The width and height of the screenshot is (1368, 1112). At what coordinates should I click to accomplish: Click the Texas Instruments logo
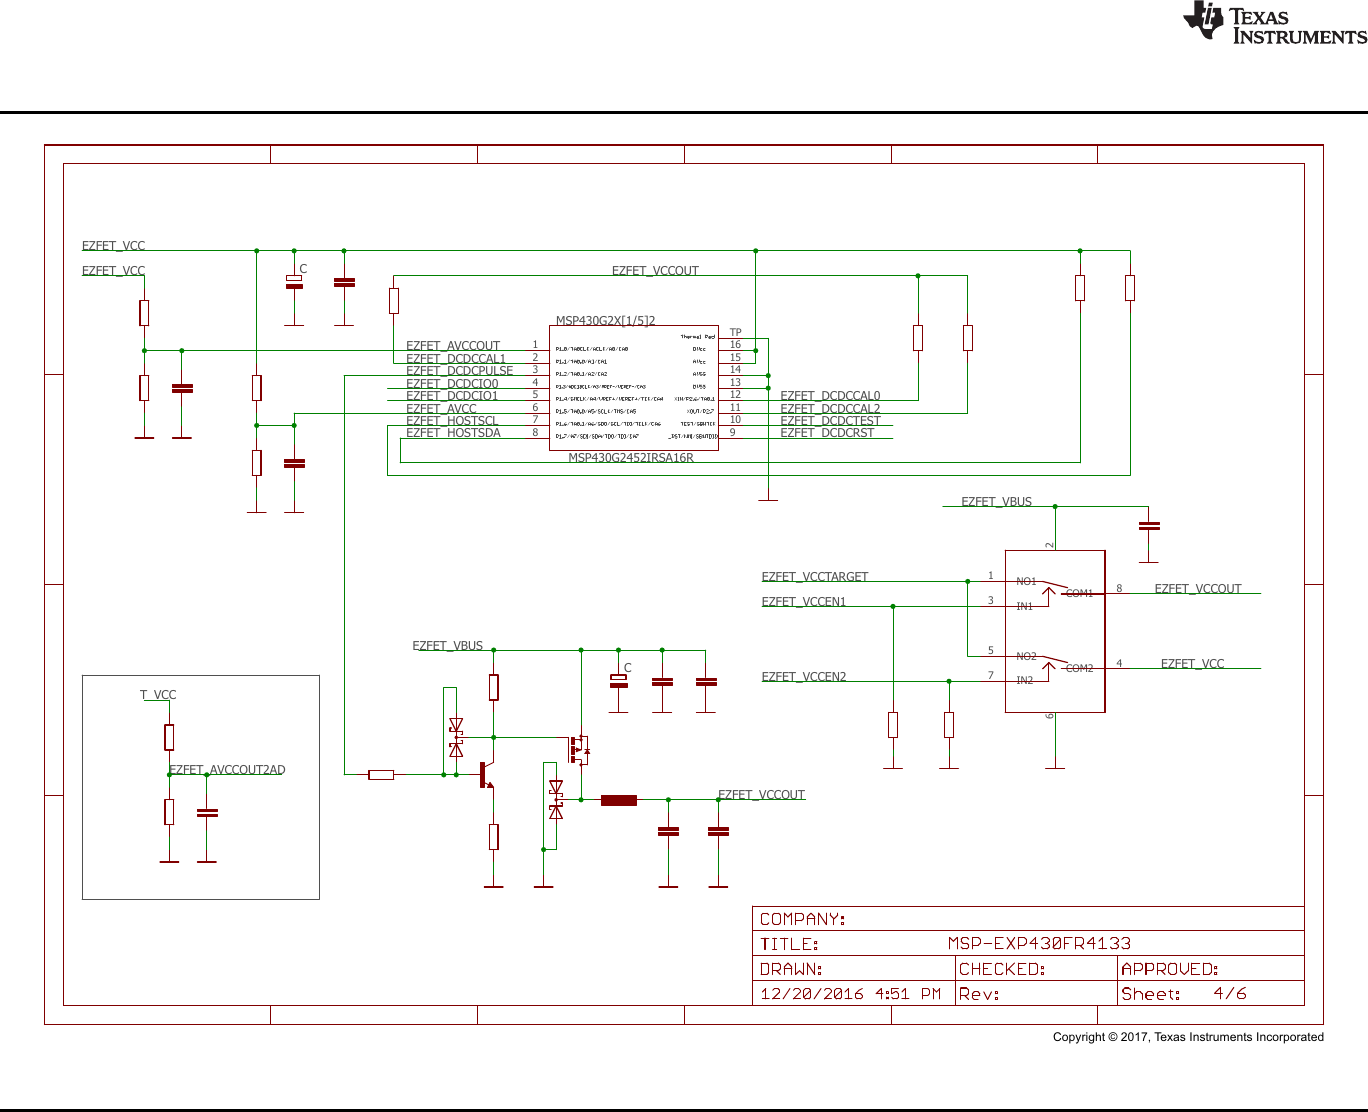[x=1273, y=24]
